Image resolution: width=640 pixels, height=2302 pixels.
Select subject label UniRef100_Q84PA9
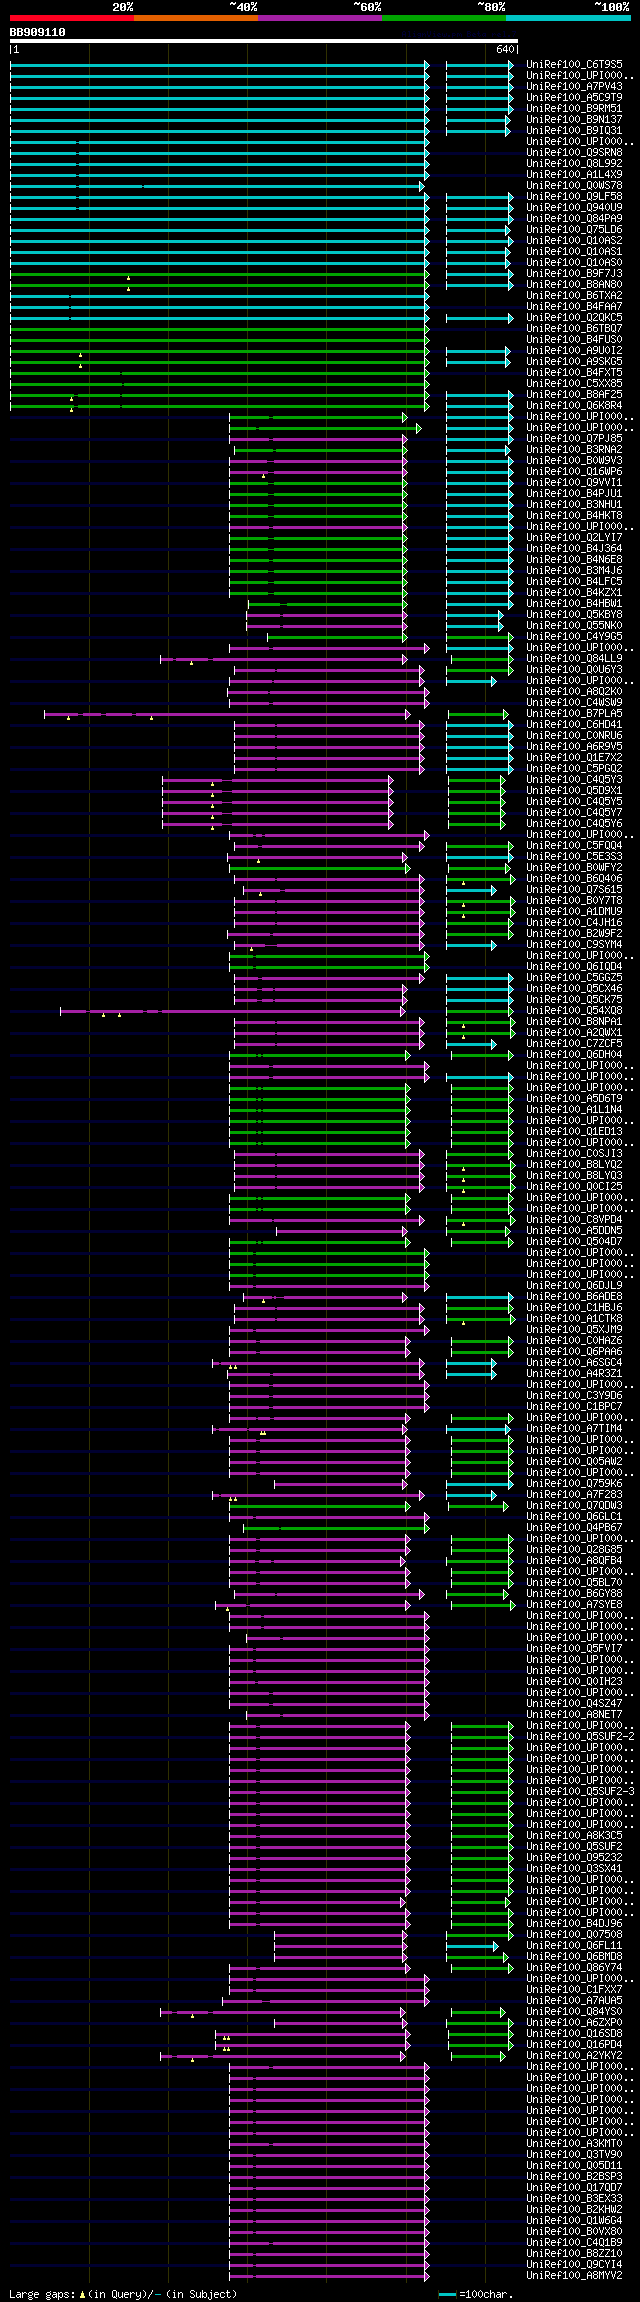pyautogui.click(x=574, y=218)
